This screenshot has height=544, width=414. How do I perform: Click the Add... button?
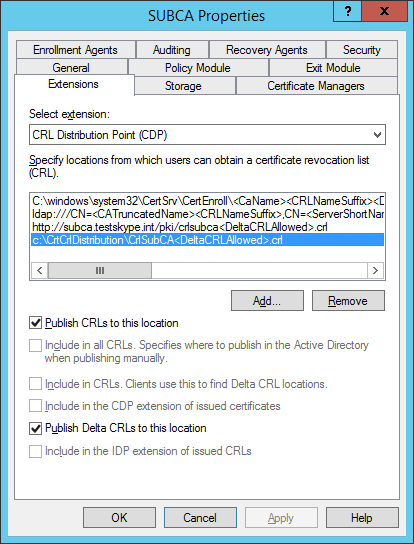click(x=267, y=301)
